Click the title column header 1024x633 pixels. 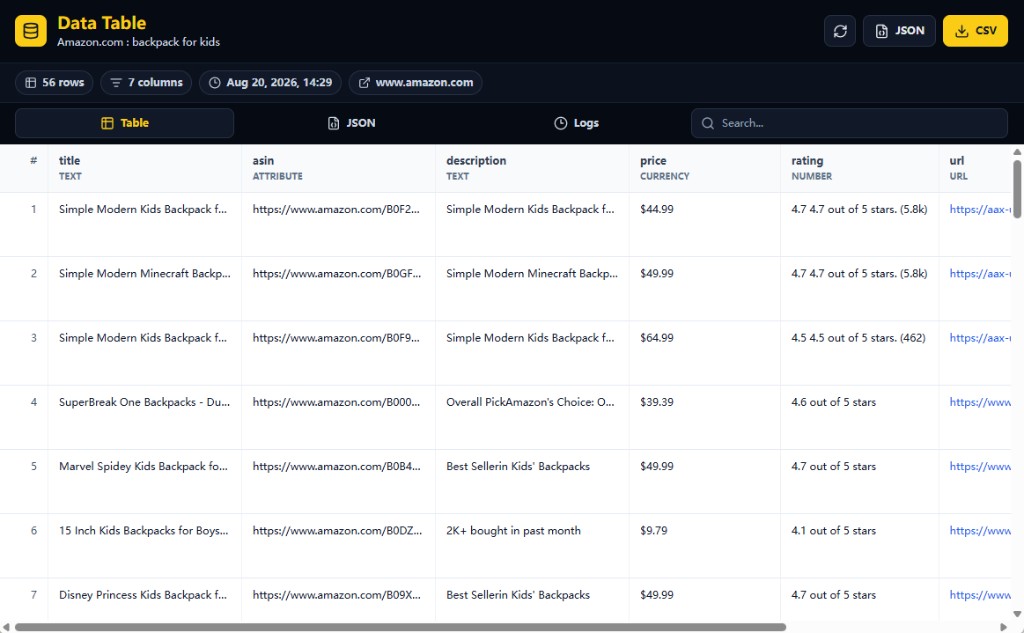click(x=144, y=168)
